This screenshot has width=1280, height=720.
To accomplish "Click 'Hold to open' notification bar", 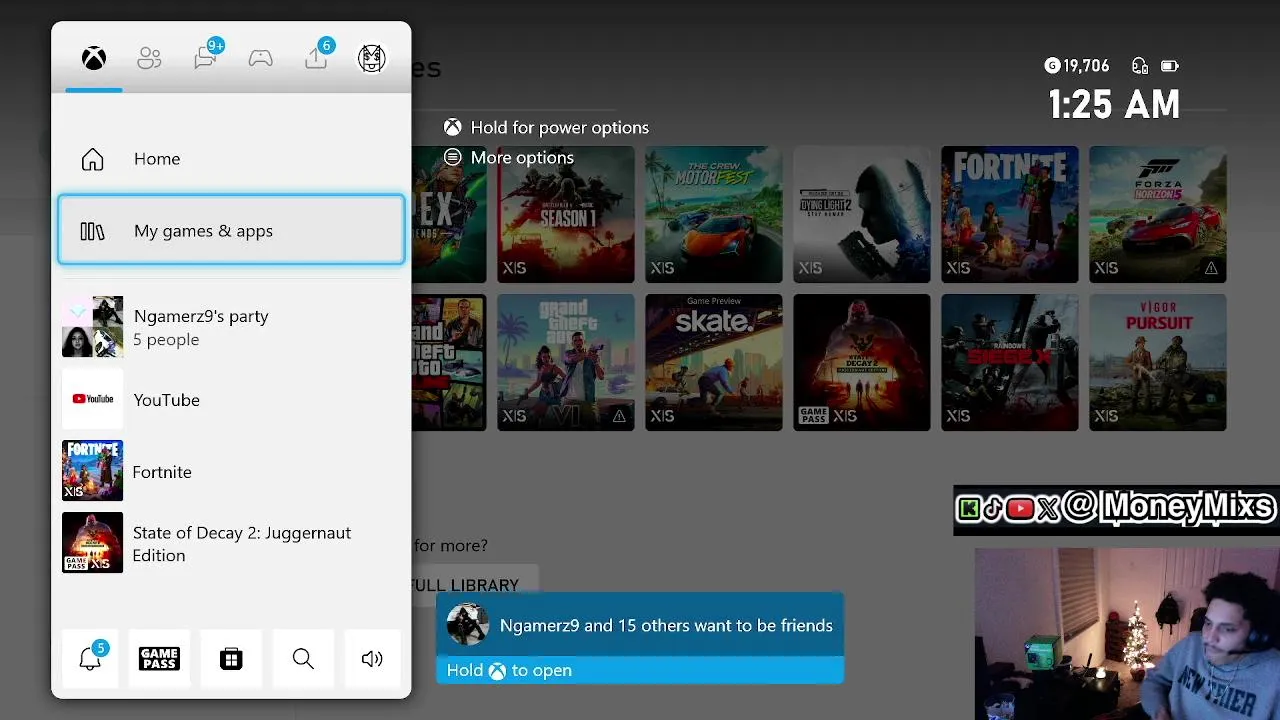I will pos(640,670).
